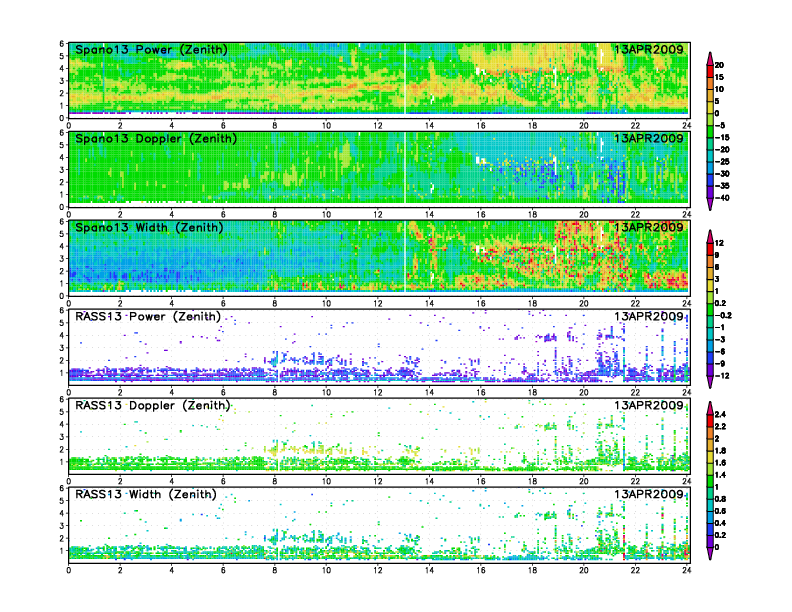Click hour '24' tick below RASS13 Width plot
The width and height of the screenshot is (792, 612).
(x=686, y=571)
